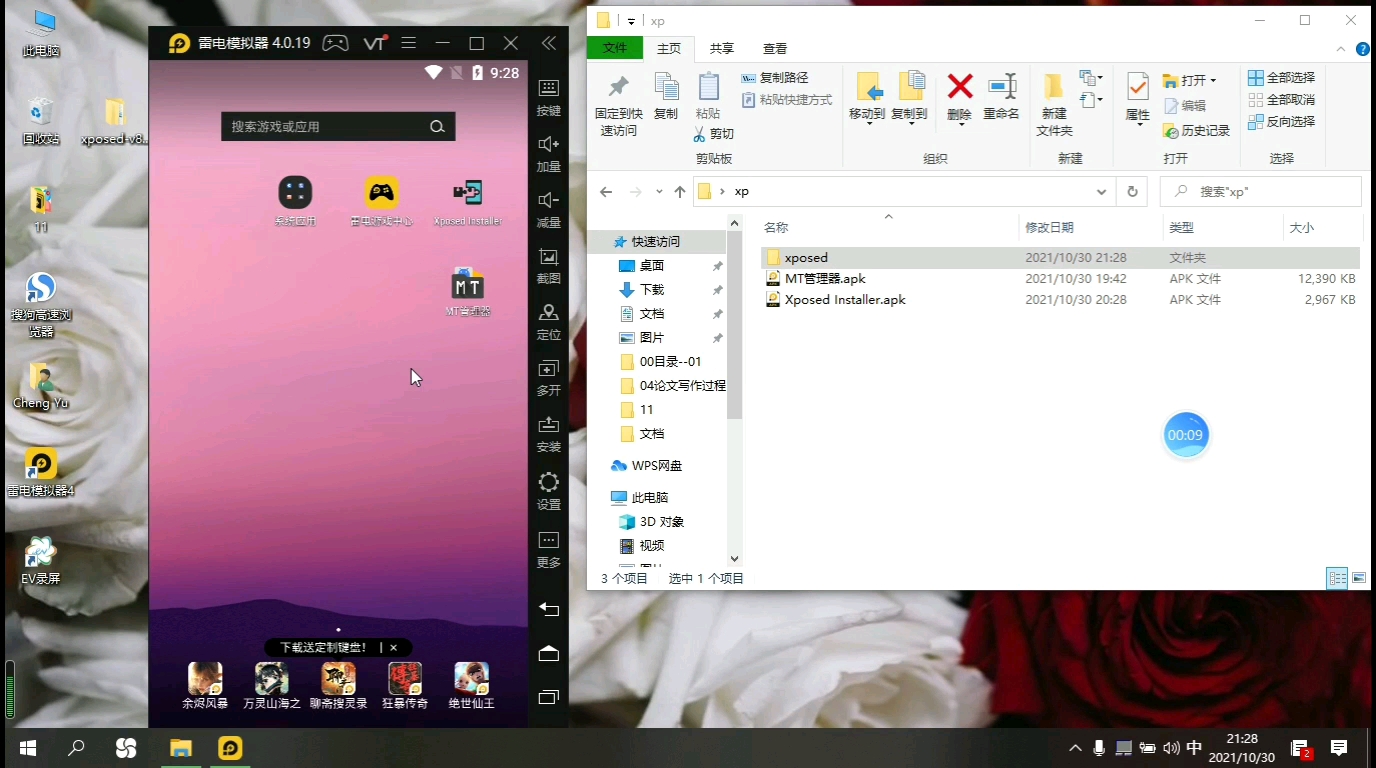Viewport: 1376px width, 768px height.
Task: Launch 余烬风暴 game from the dock
Action: click(205, 685)
